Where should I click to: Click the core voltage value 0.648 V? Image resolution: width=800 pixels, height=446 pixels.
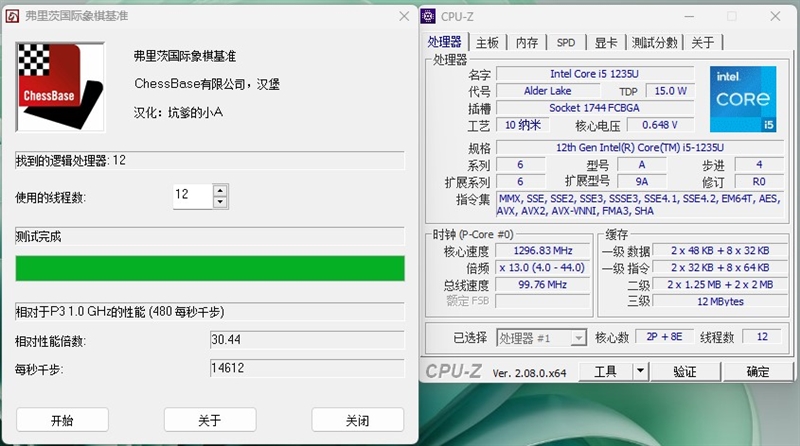tap(660, 125)
